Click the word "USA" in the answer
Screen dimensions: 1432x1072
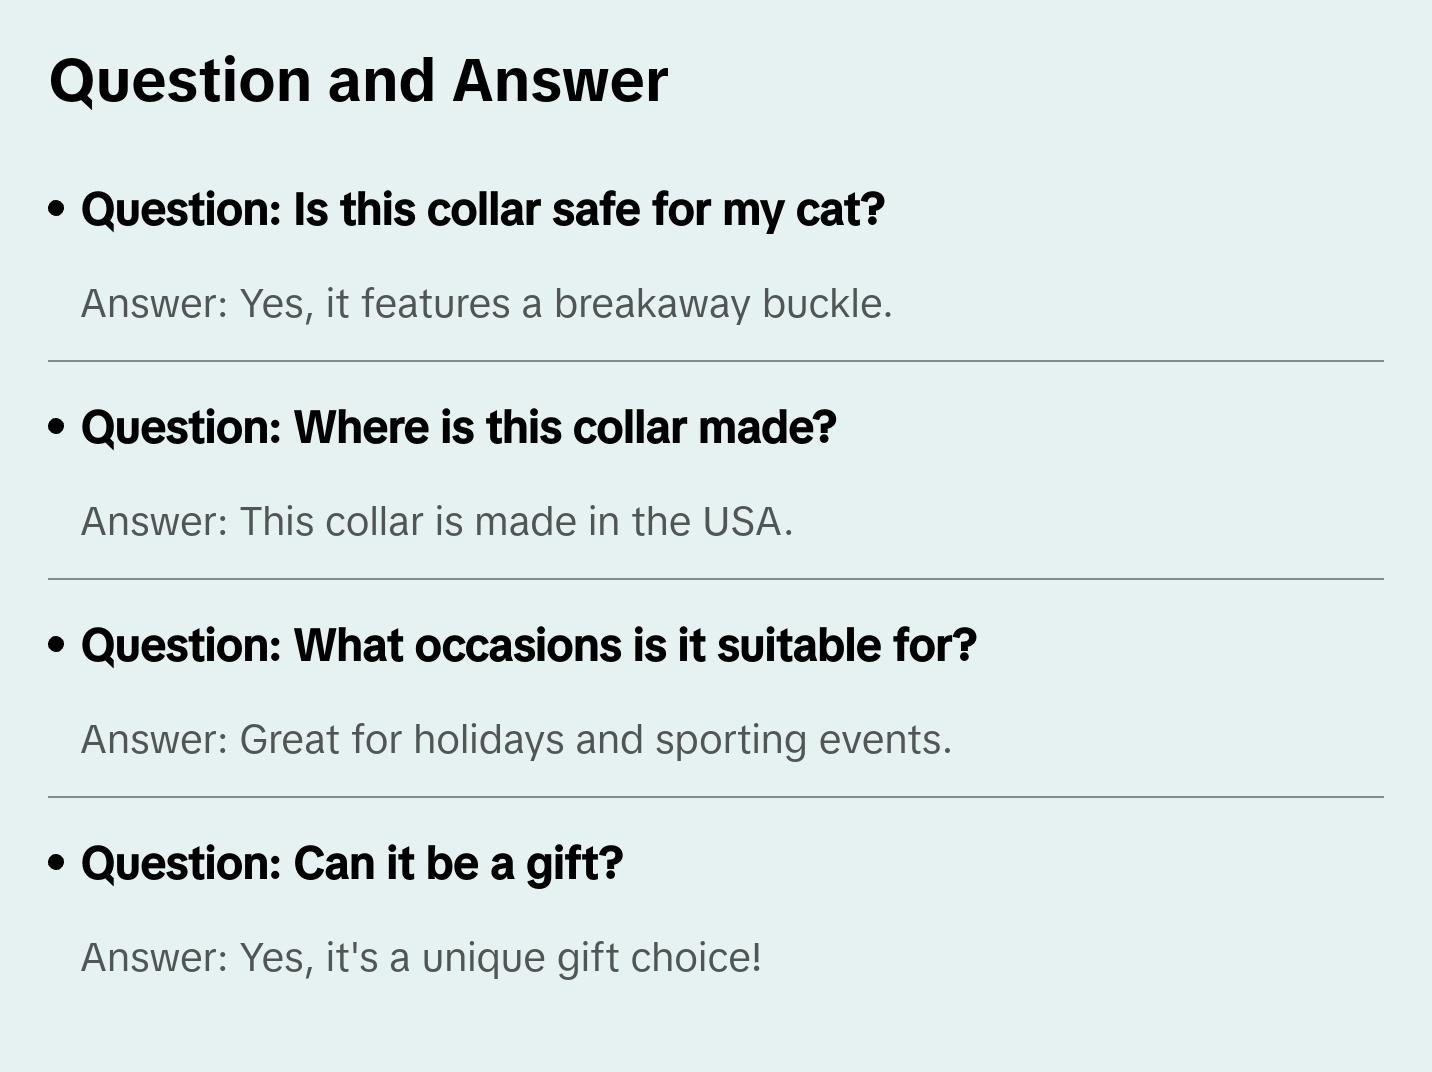(742, 522)
